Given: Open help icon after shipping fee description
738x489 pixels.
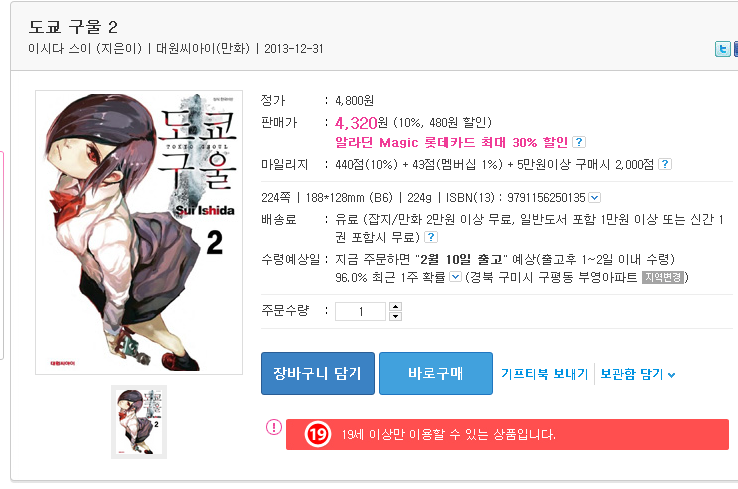Looking at the screenshot, I should (431, 237).
